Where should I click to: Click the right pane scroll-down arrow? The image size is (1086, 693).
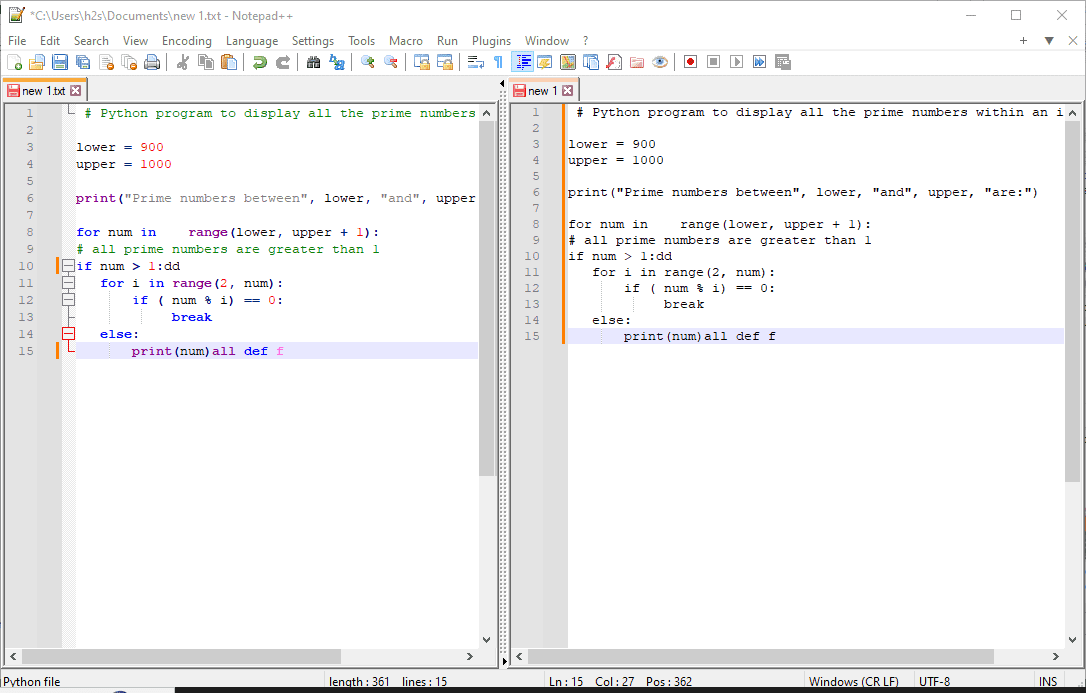[x=1072, y=640]
